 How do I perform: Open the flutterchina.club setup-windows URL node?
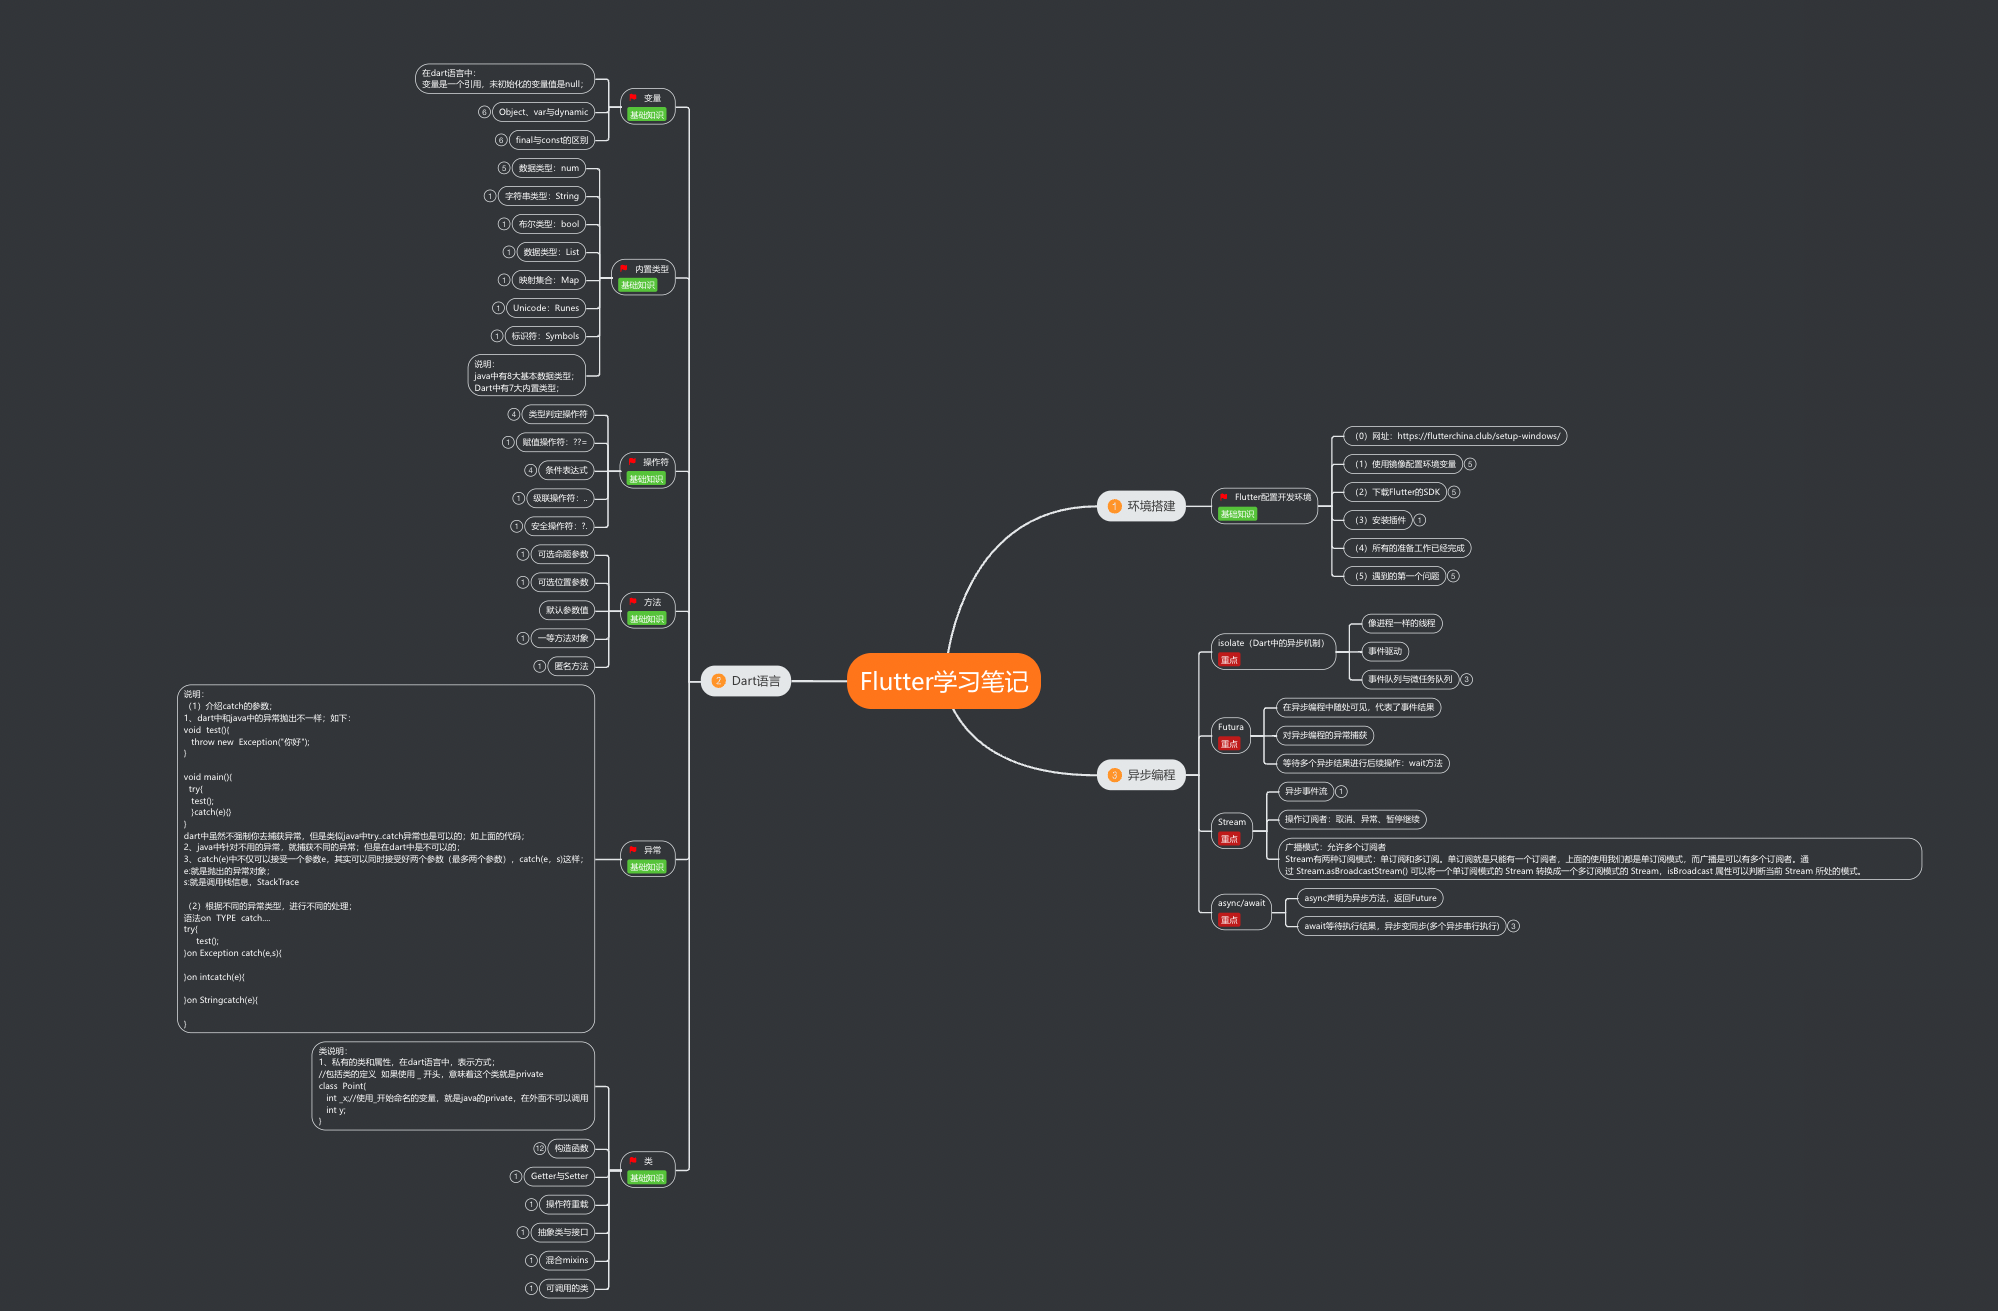(x=1455, y=436)
